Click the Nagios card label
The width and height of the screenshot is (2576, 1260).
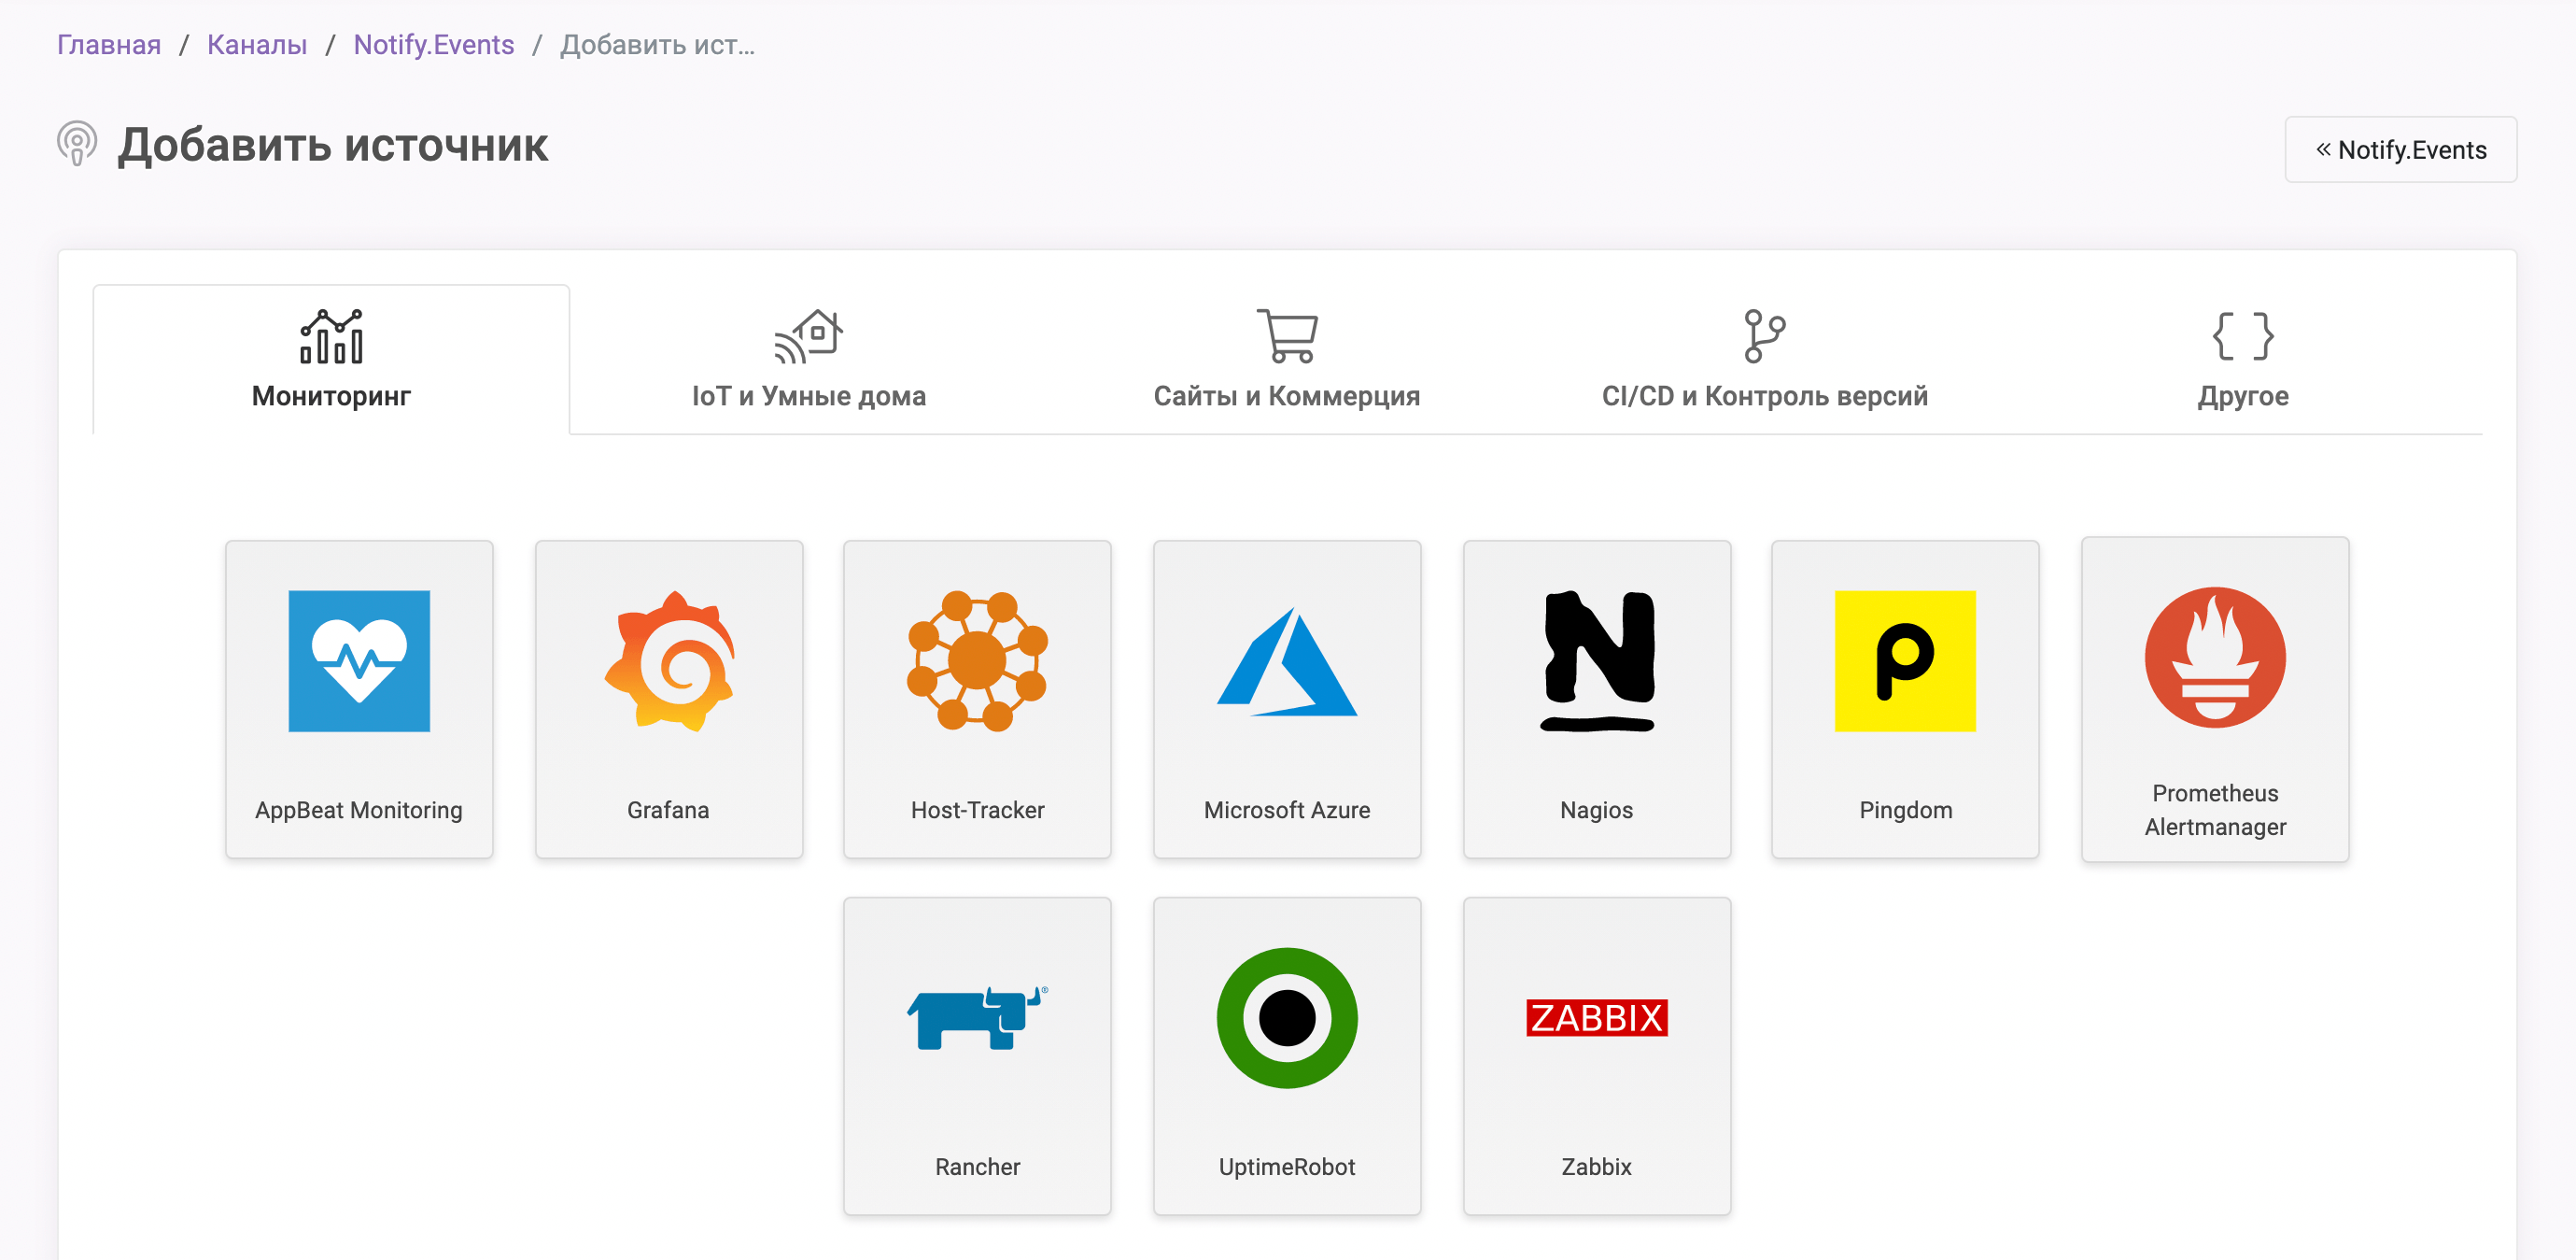[1597, 810]
